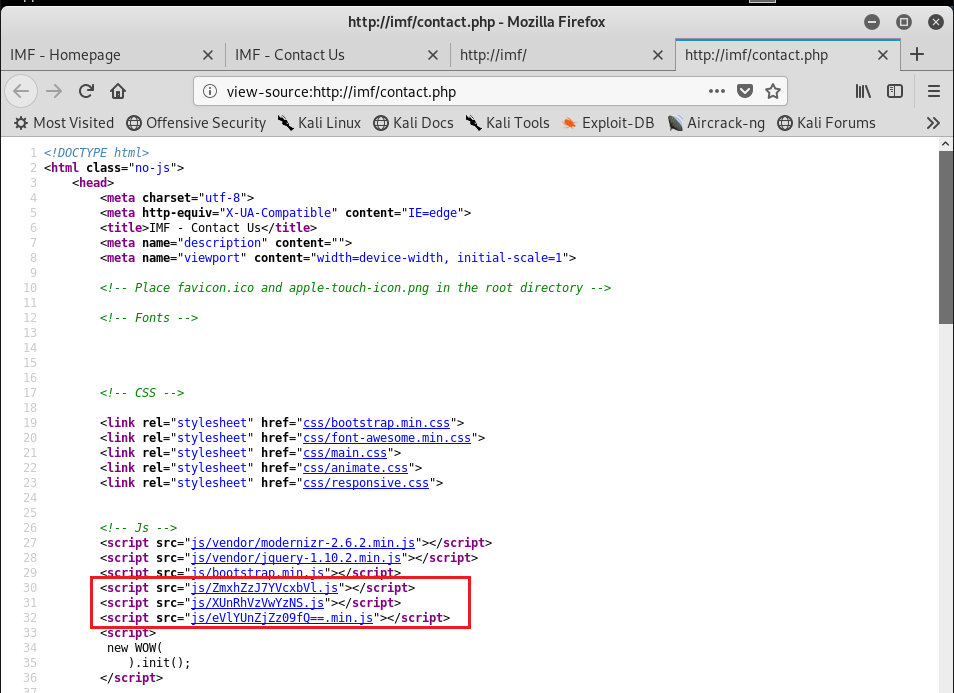Image resolution: width=954 pixels, height=693 pixels.
Task: Open js/bootstrap.min.js link
Action: tap(257, 573)
